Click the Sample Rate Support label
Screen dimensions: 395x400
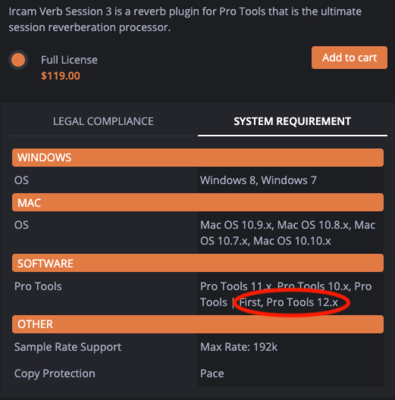[68, 347]
